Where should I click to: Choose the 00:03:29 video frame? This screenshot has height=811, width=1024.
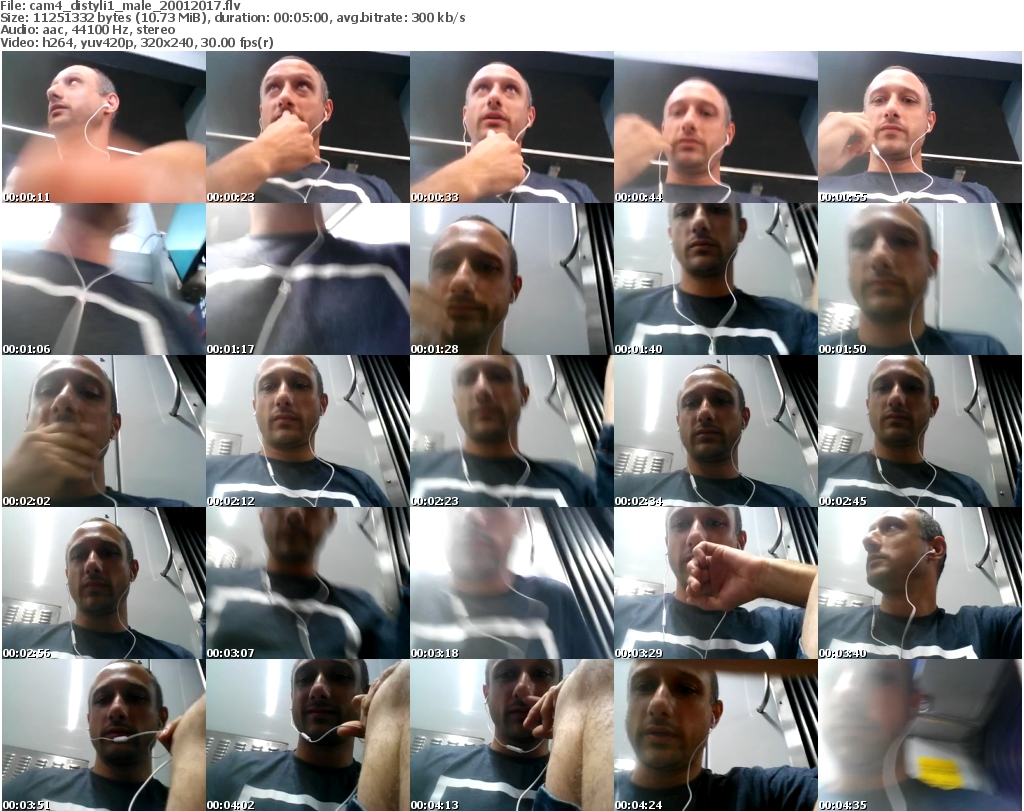pos(716,583)
